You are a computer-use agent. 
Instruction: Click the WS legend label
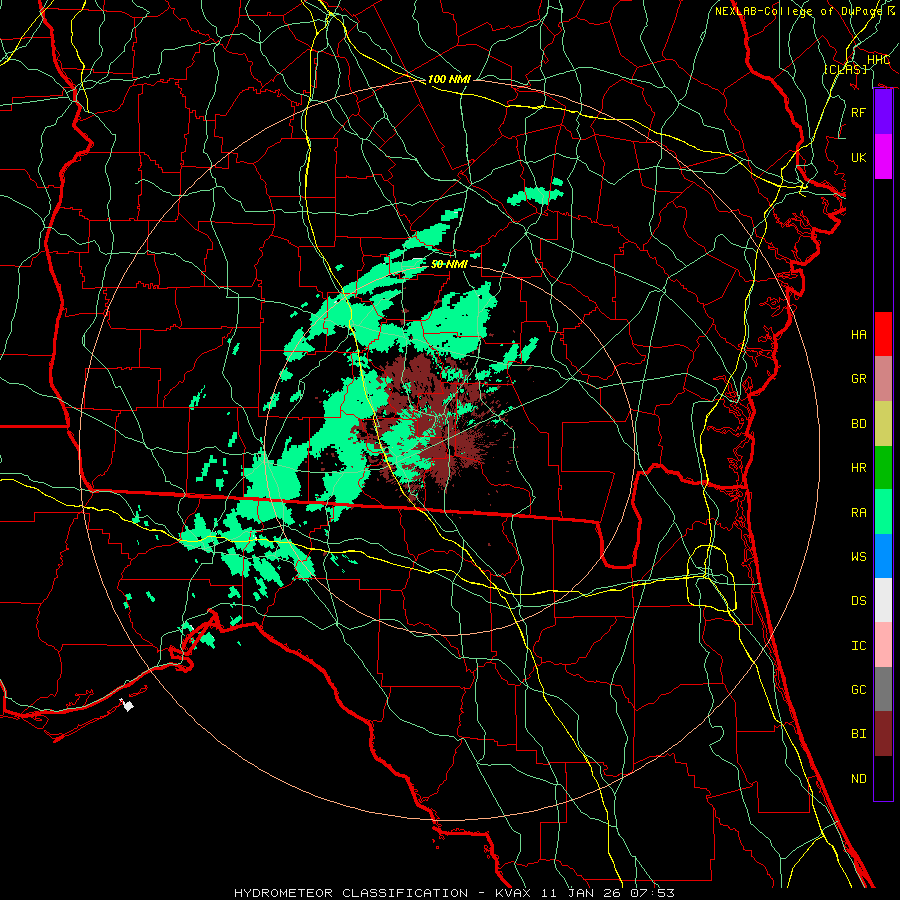859,556
